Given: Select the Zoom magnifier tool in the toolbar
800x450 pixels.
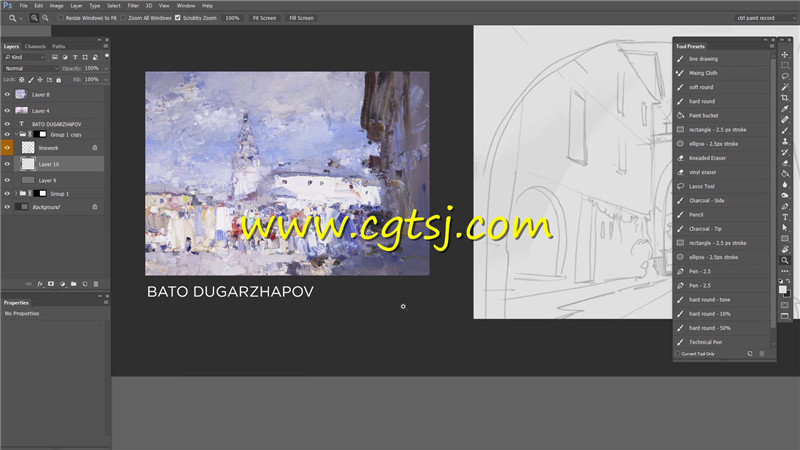Looking at the screenshot, I should (785, 260).
